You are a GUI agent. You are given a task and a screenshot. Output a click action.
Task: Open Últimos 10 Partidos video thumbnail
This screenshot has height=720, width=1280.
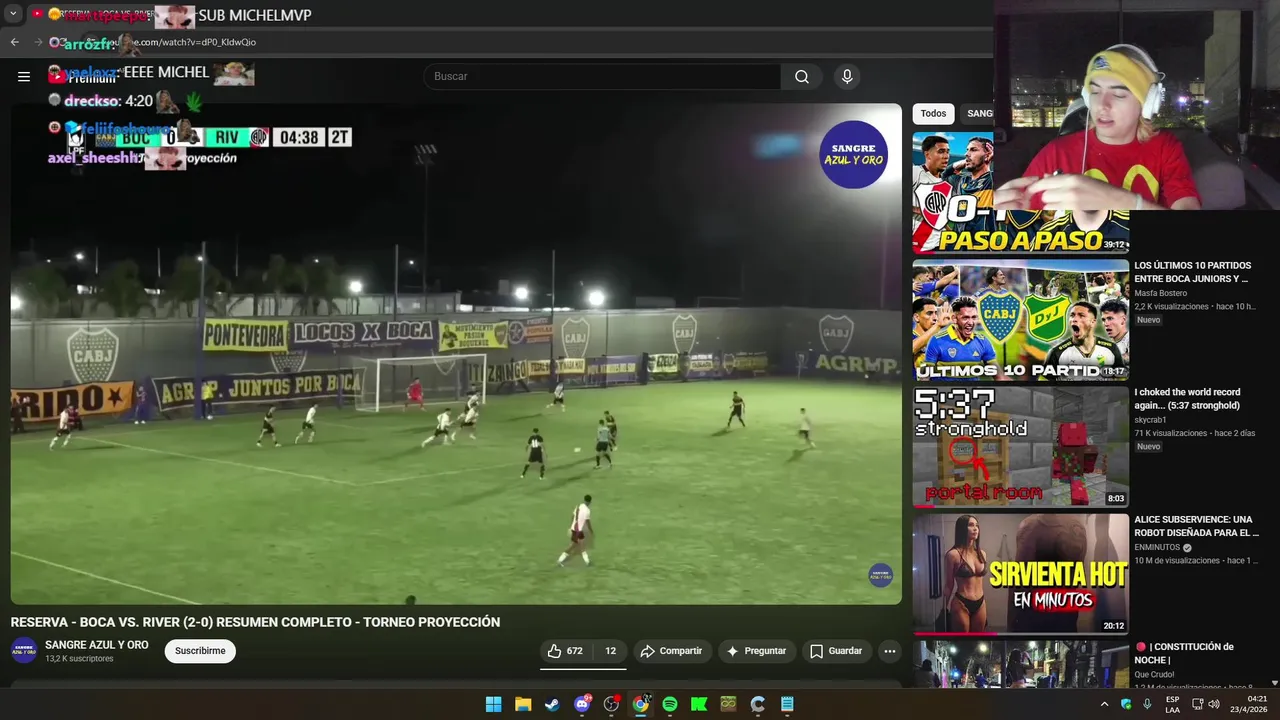(1020, 320)
